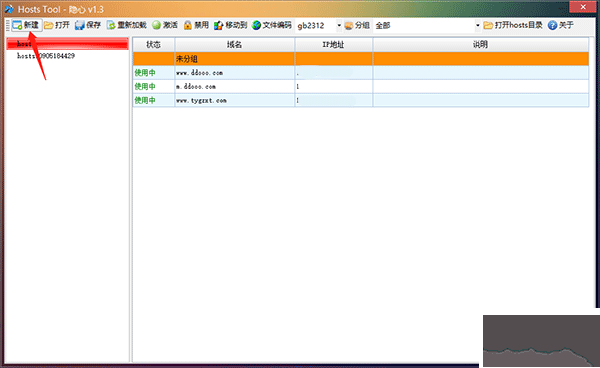Click 打开hosts目录 folder button
Image resolution: width=600 pixels, height=368 pixels.
(x=513, y=25)
